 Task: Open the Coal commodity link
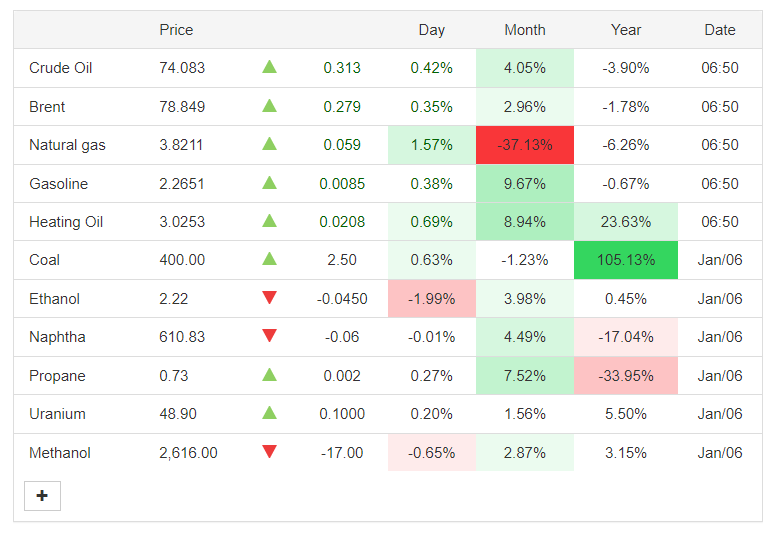(44, 260)
